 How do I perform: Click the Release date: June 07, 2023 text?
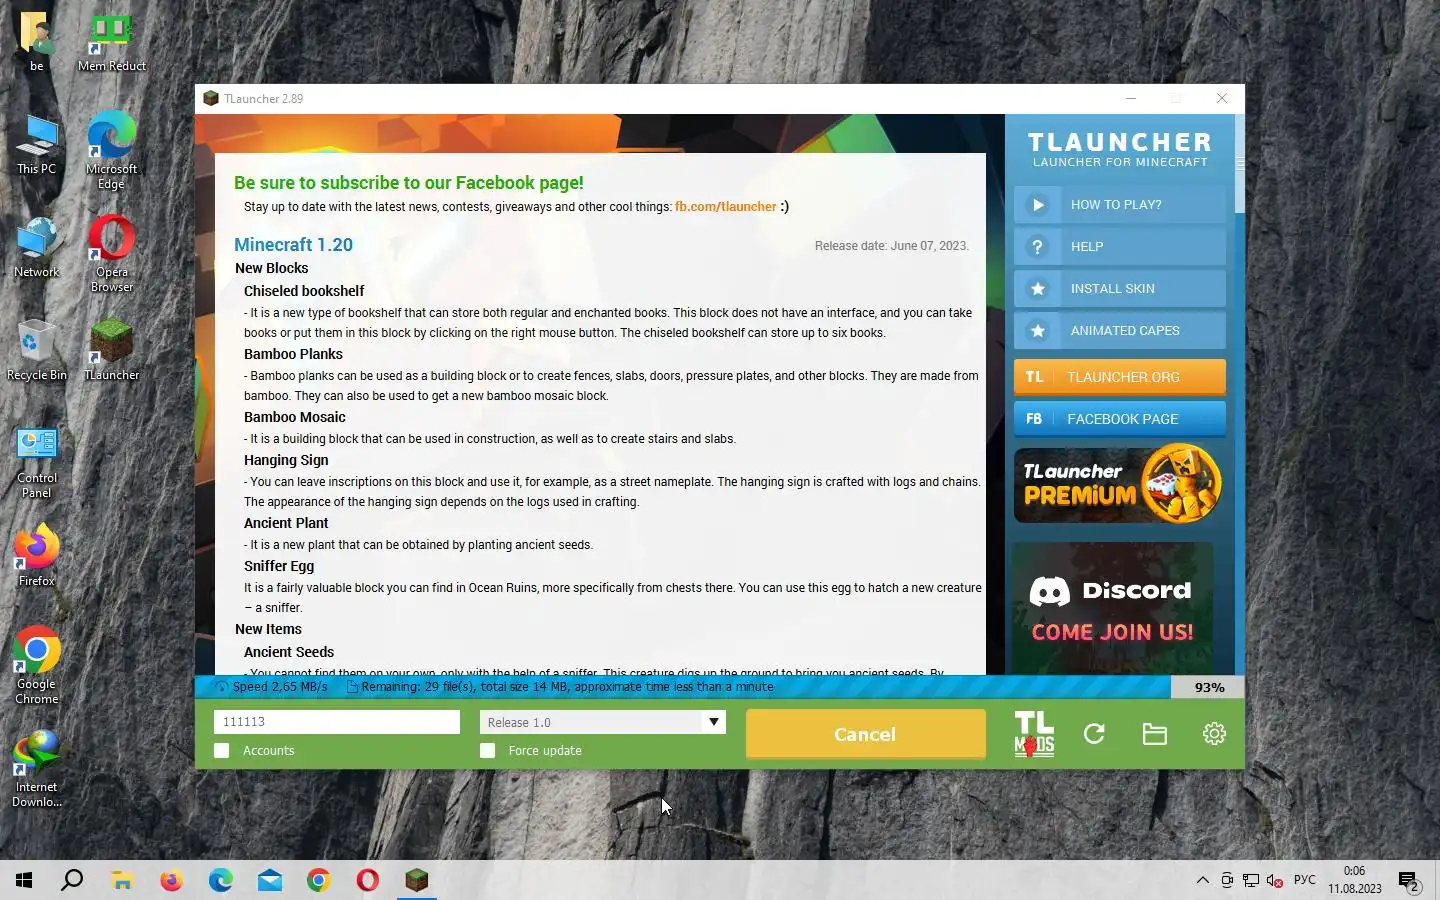pos(891,246)
